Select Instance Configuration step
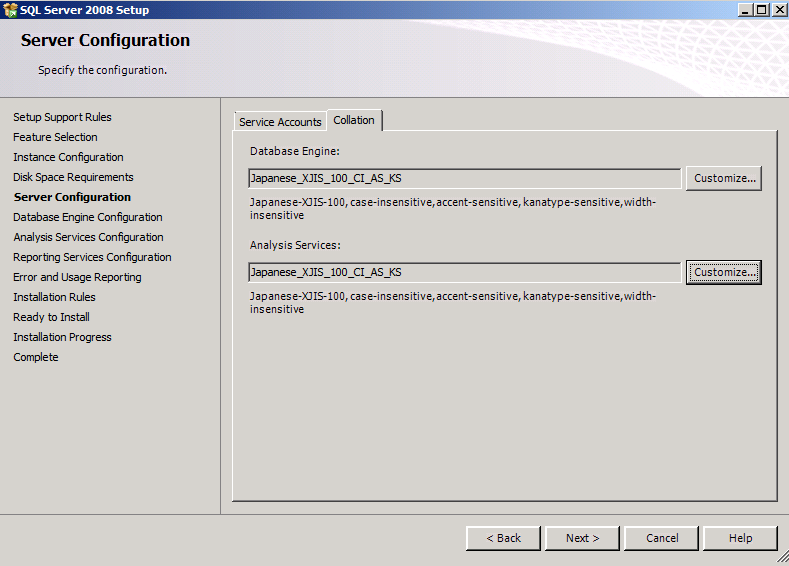 click(x=68, y=157)
